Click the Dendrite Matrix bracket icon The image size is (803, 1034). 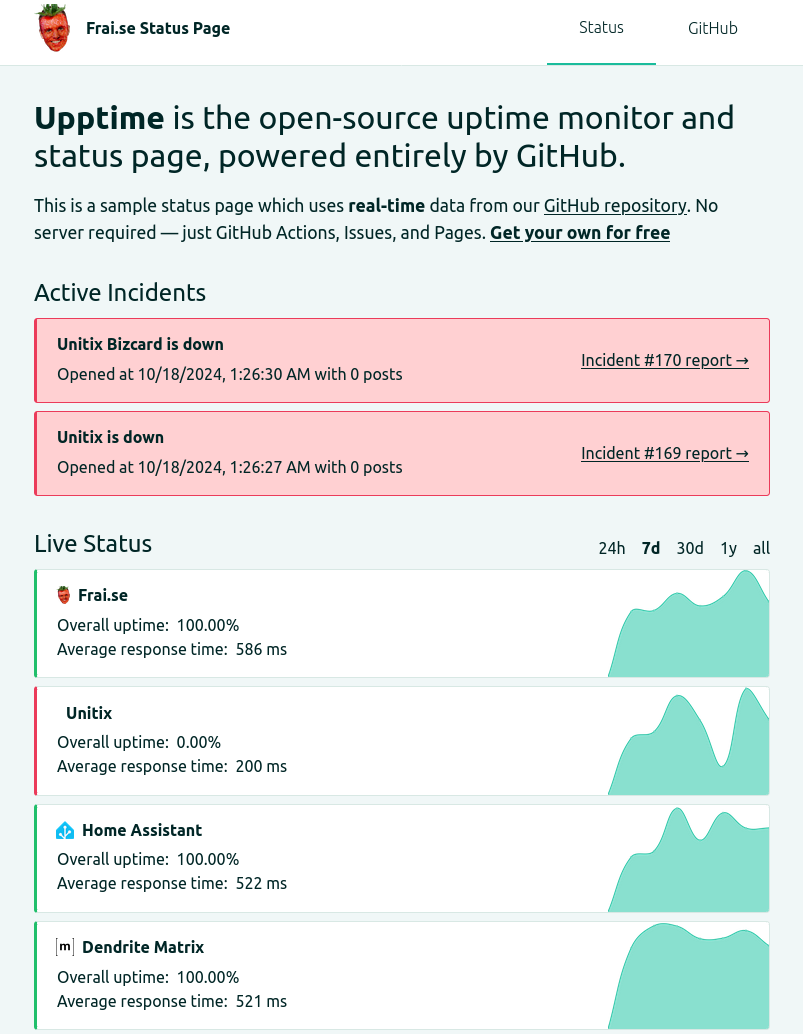coord(65,947)
